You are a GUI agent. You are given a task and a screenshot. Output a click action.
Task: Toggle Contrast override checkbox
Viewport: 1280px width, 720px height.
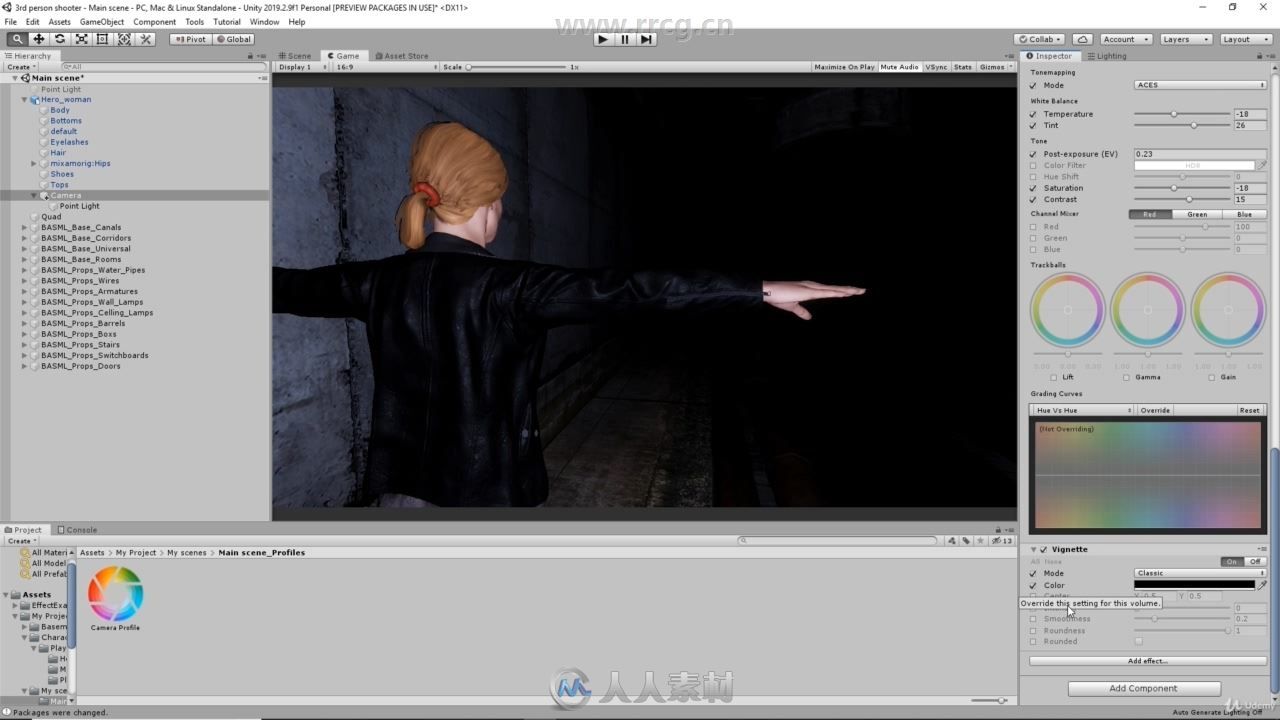pos(1034,199)
